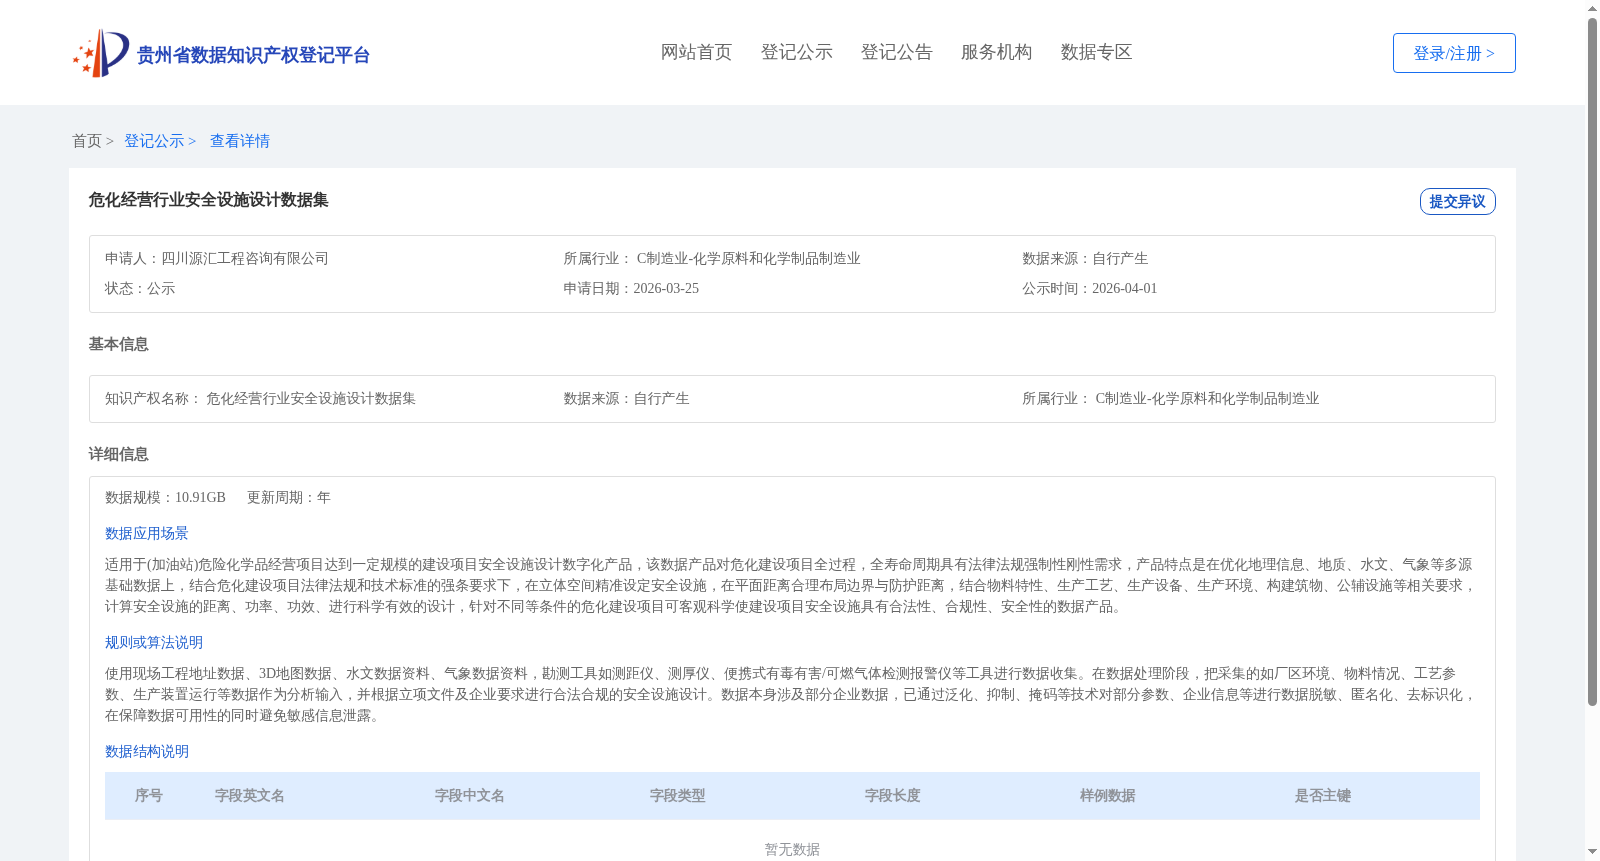Submit an objection with 提交异议 button
The width and height of the screenshot is (1600, 861).
[x=1457, y=201]
